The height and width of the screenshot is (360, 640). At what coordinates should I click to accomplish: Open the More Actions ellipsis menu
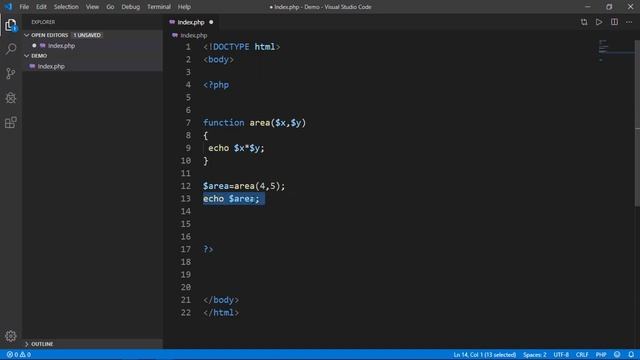(x=629, y=22)
